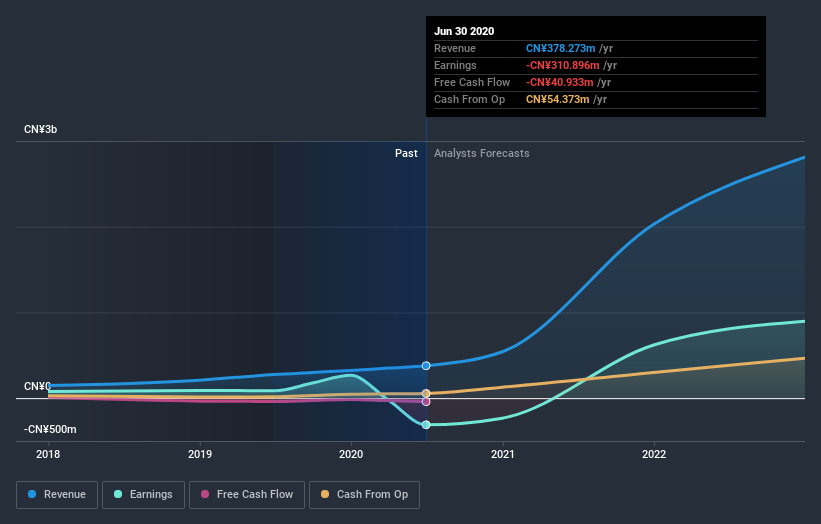The height and width of the screenshot is (524, 821).
Task: Click the CN¥3b y-axis label
Action: pos(40,129)
